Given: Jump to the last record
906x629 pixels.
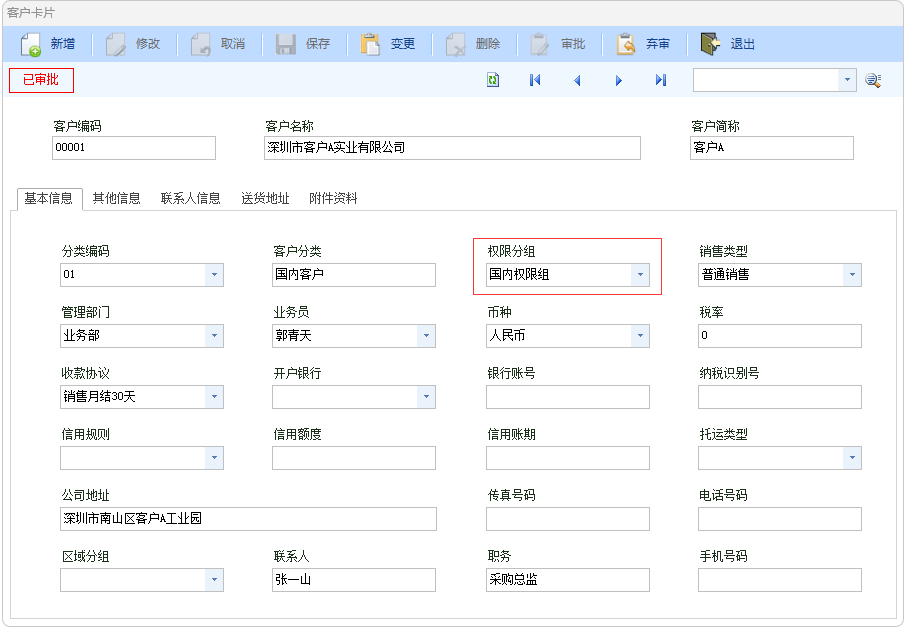Looking at the screenshot, I should pyautogui.click(x=661, y=80).
